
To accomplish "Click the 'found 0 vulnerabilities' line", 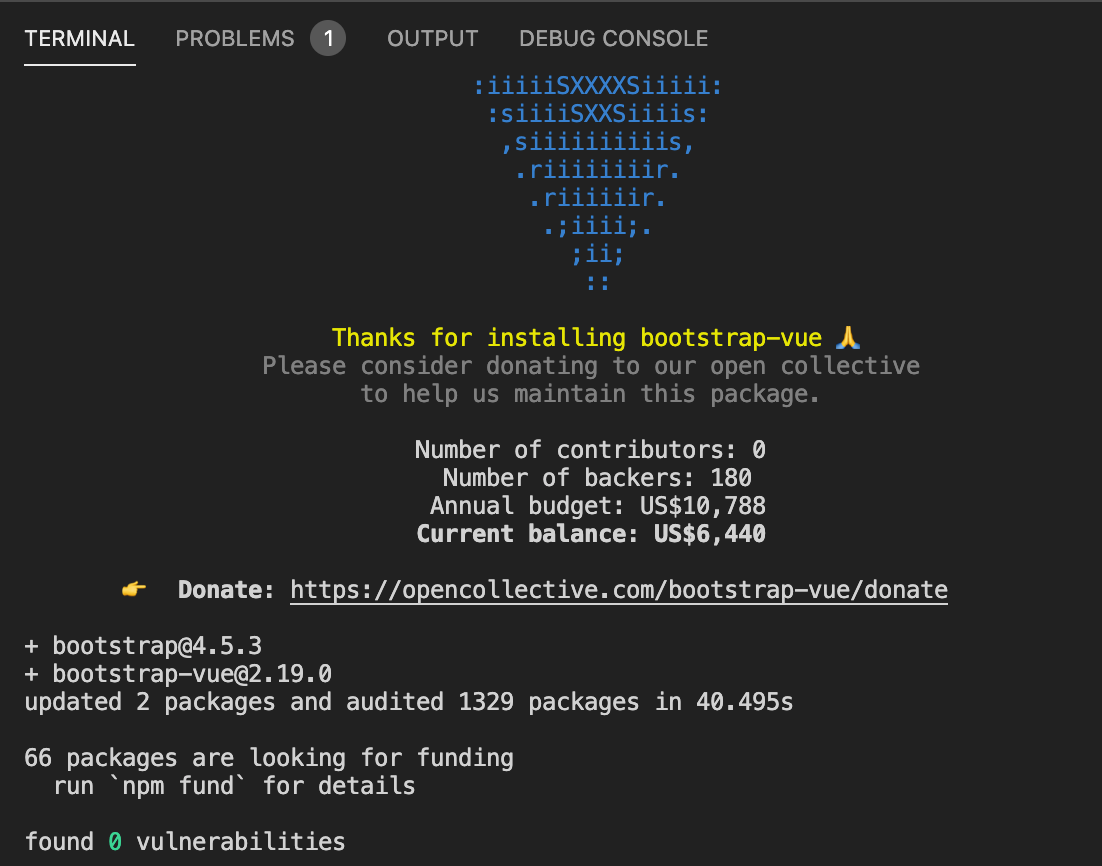I will coord(185,842).
